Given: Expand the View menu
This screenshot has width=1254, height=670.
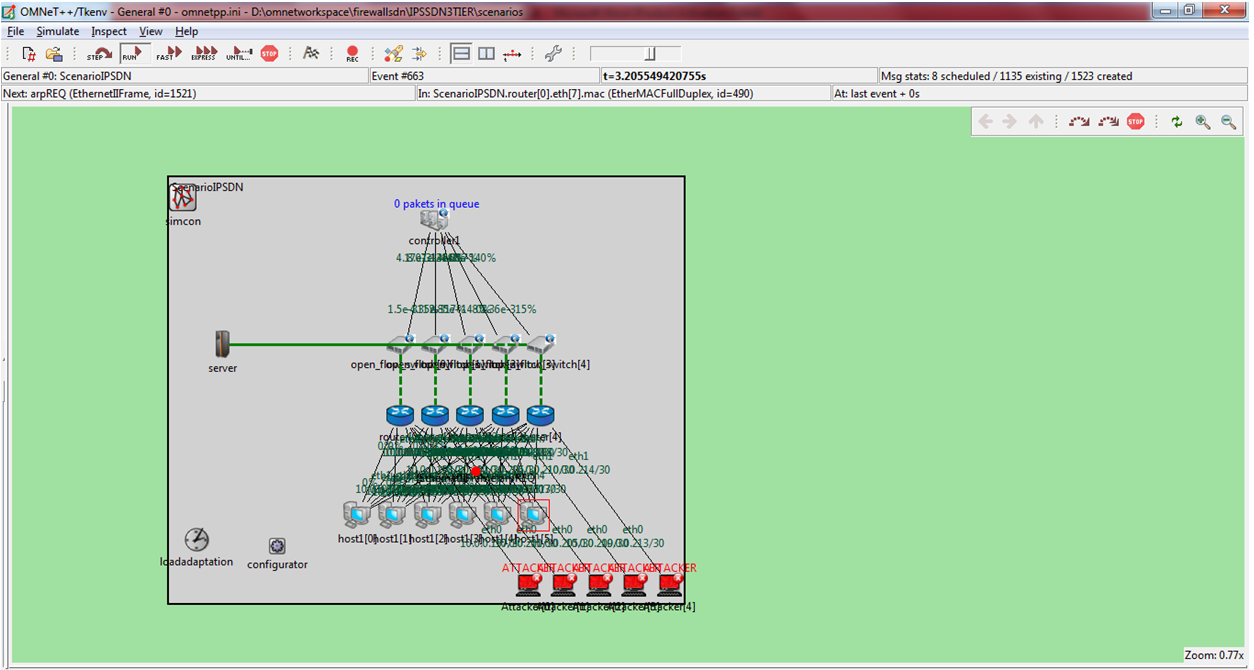Looking at the screenshot, I should point(150,32).
